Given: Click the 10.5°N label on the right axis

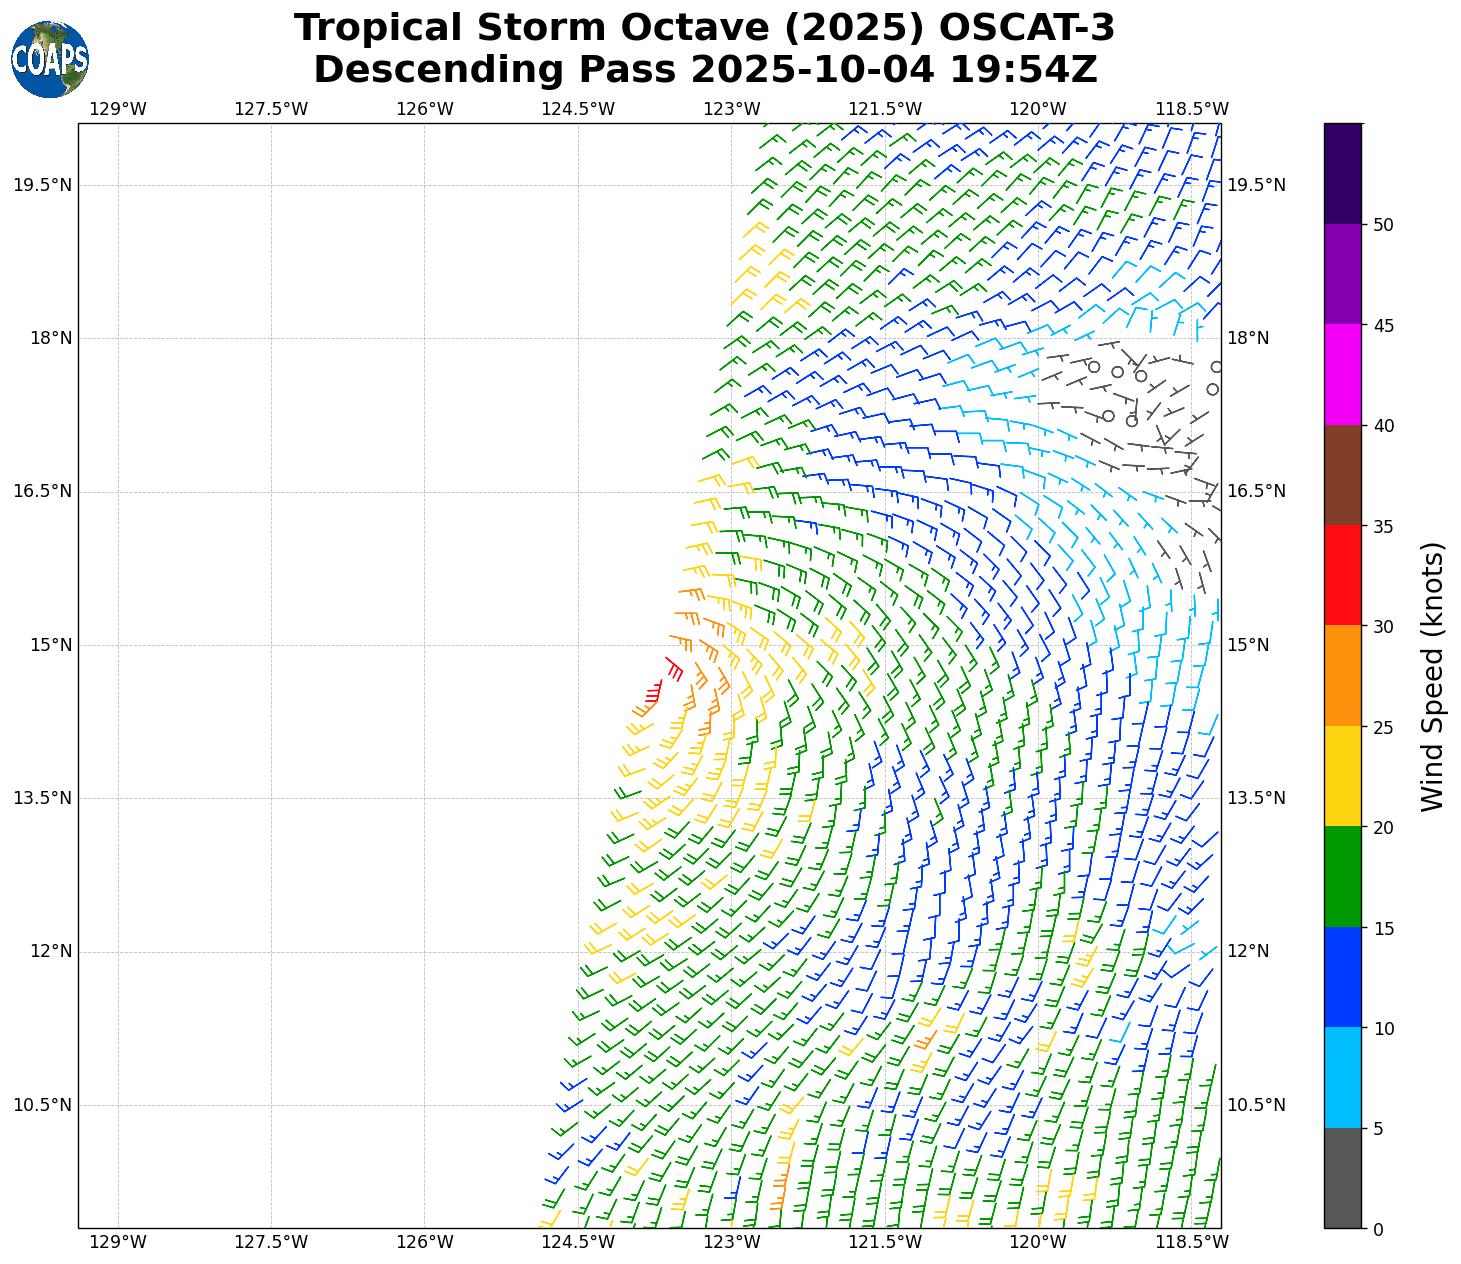Looking at the screenshot, I should 1256,1105.
